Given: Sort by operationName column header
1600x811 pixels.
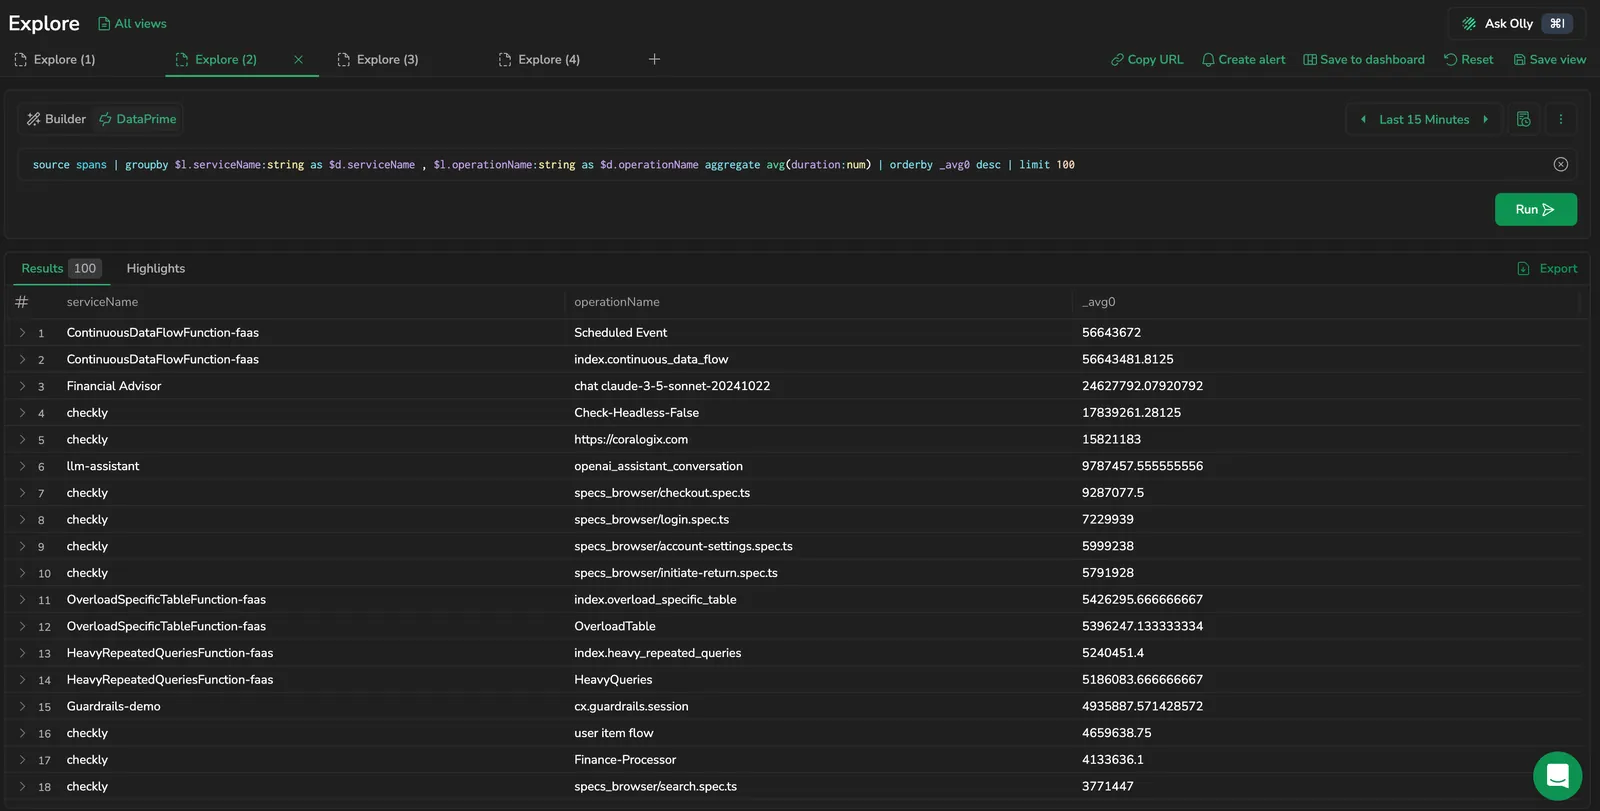Looking at the screenshot, I should [617, 302].
